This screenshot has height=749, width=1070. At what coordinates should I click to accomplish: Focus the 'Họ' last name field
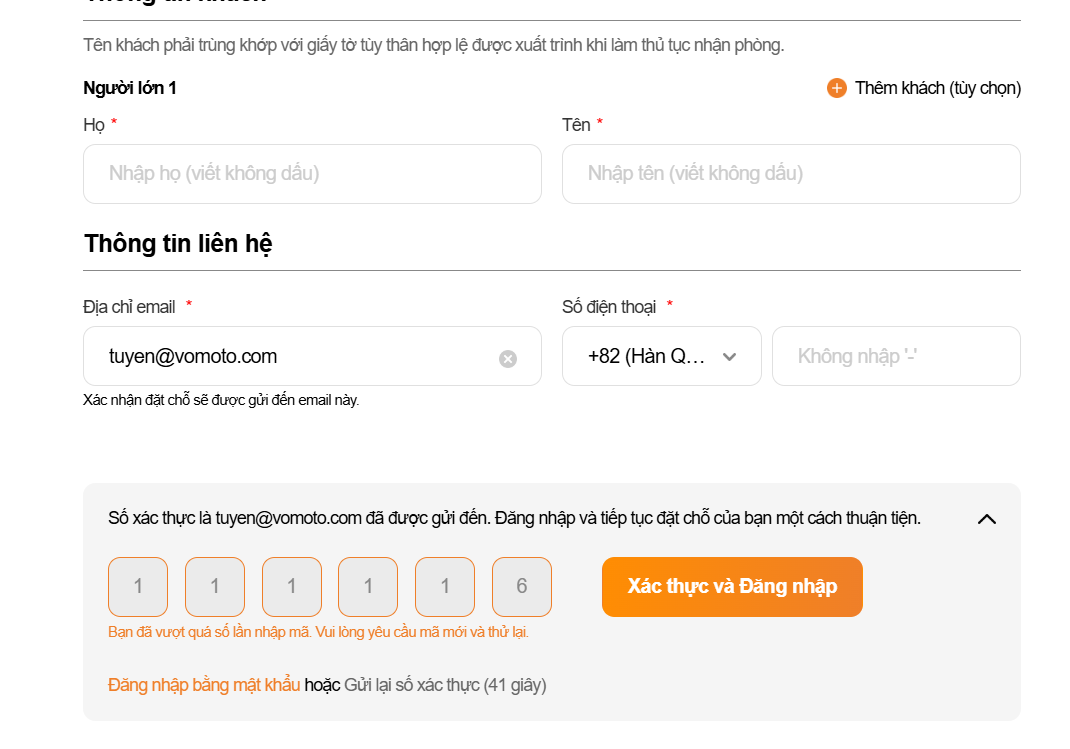312,174
